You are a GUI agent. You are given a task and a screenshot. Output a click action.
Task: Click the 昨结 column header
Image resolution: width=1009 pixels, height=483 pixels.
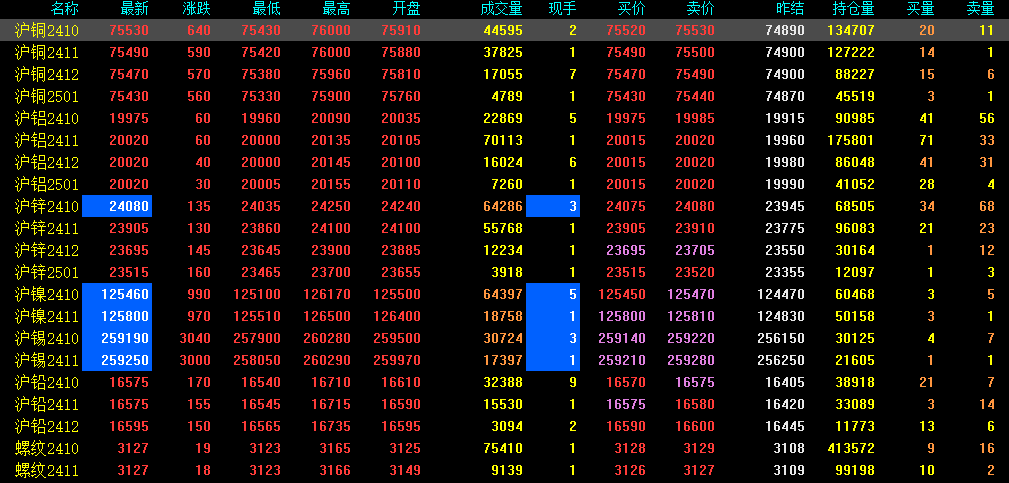(x=790, y=9)
